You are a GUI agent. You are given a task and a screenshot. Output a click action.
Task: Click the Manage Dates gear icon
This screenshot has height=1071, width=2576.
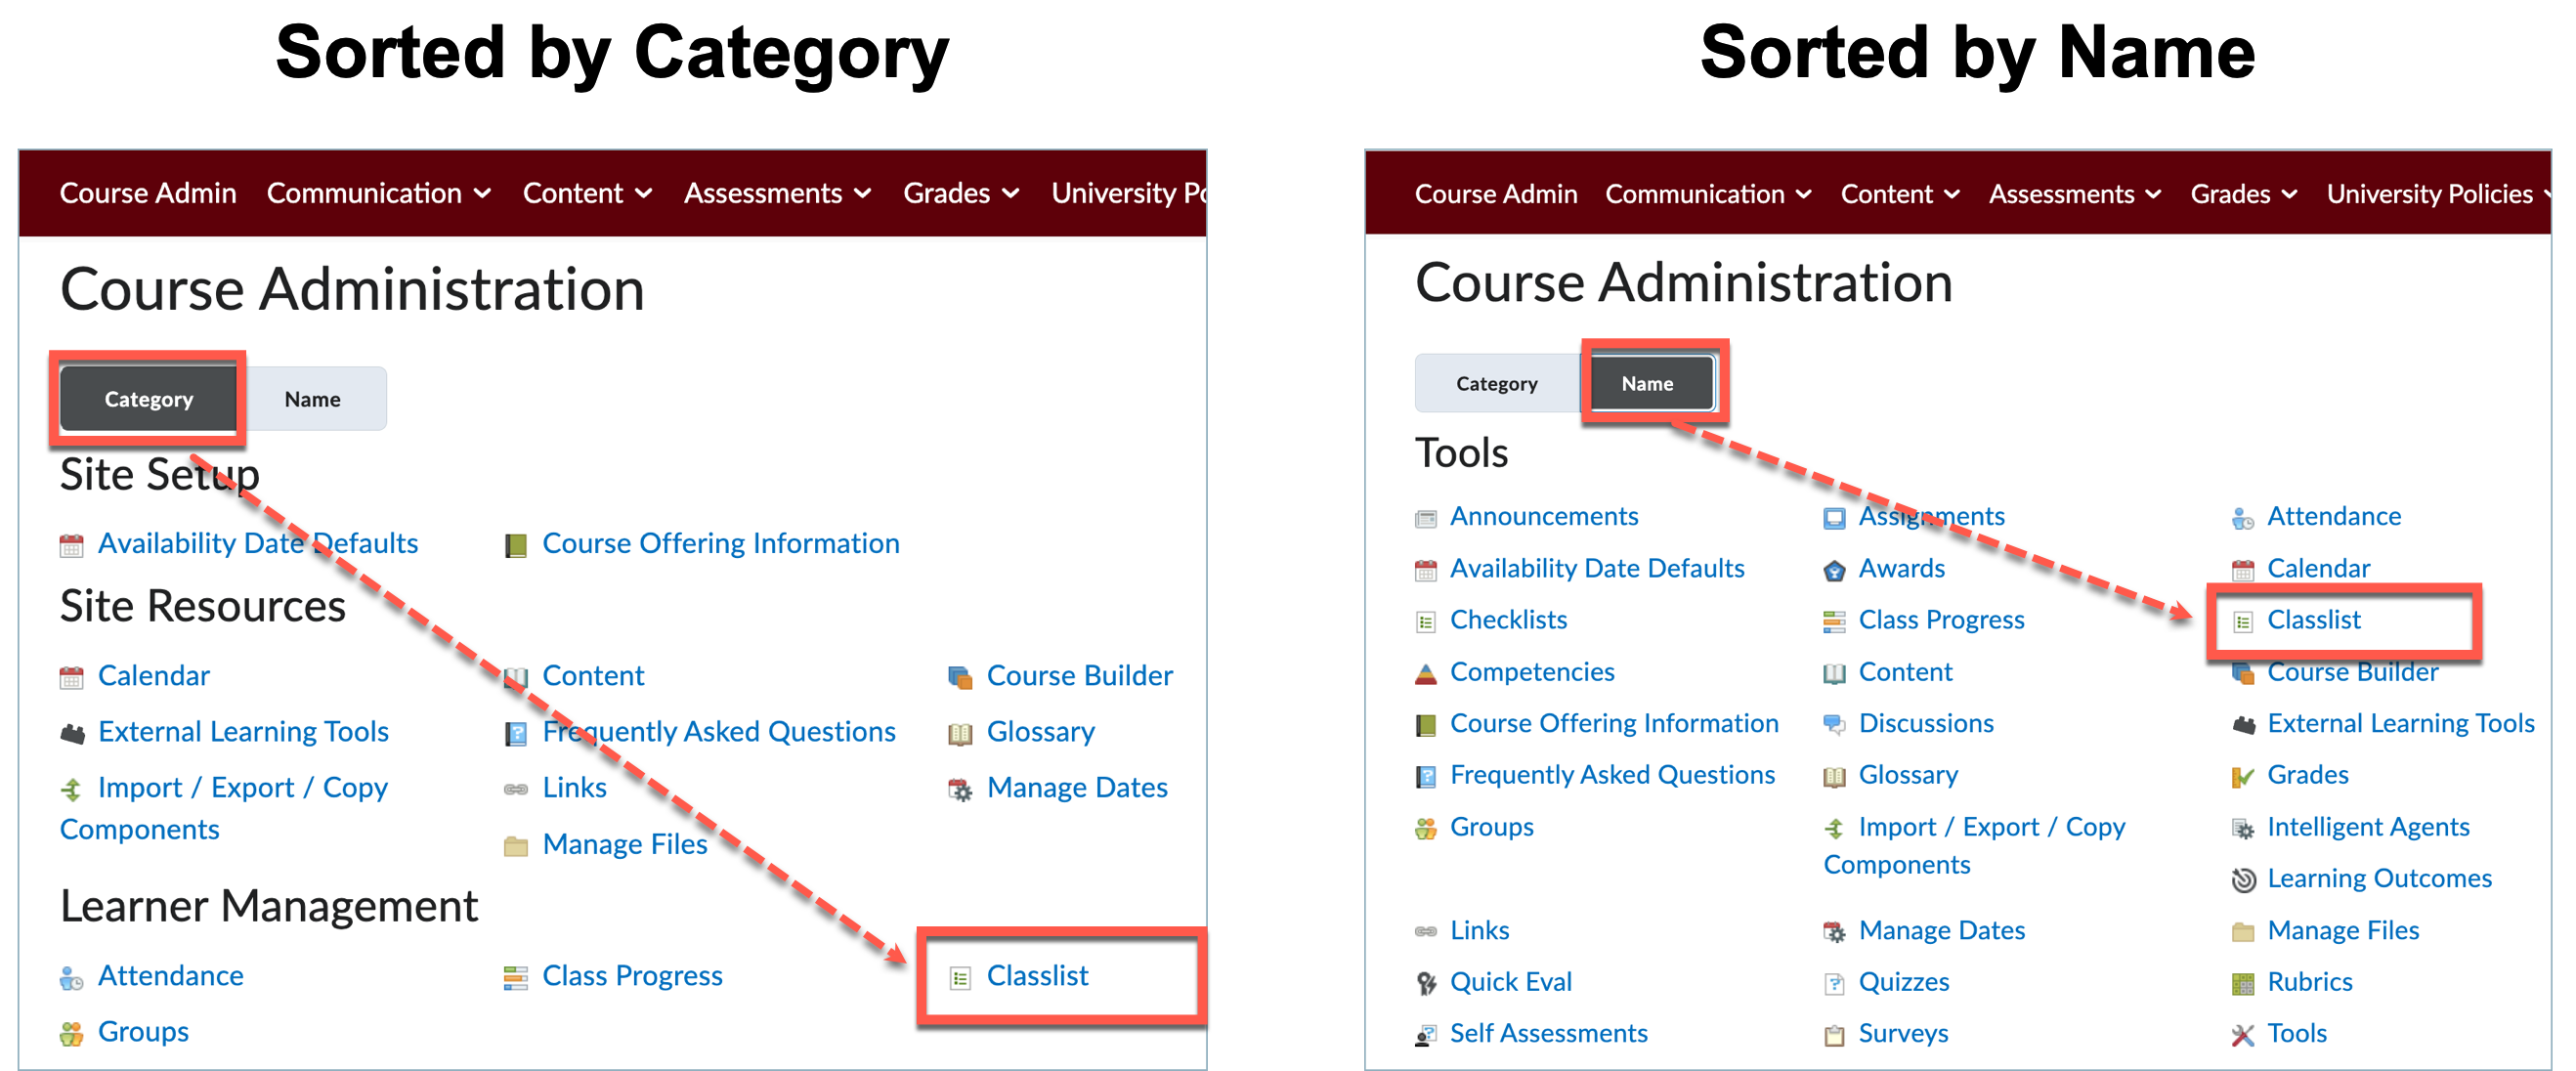tap(962, 788)
